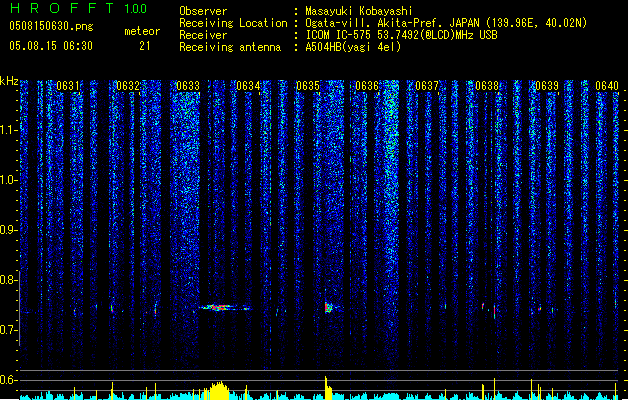Click the meteor label text
Image resolution: width=629 pixels, height=400 pixels.
[x=142, y=31]
